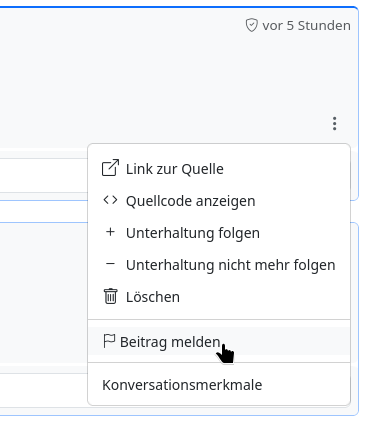Choose 'Unterhaltung nicht mehr folgen'
The height and width of the screenshot is (430, 379).
[x=219, y=265]
